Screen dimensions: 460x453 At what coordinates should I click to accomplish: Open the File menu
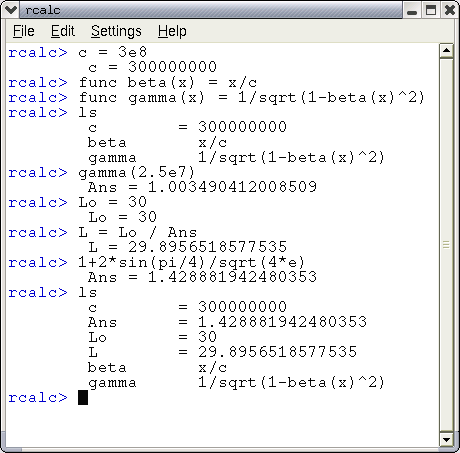24,31
